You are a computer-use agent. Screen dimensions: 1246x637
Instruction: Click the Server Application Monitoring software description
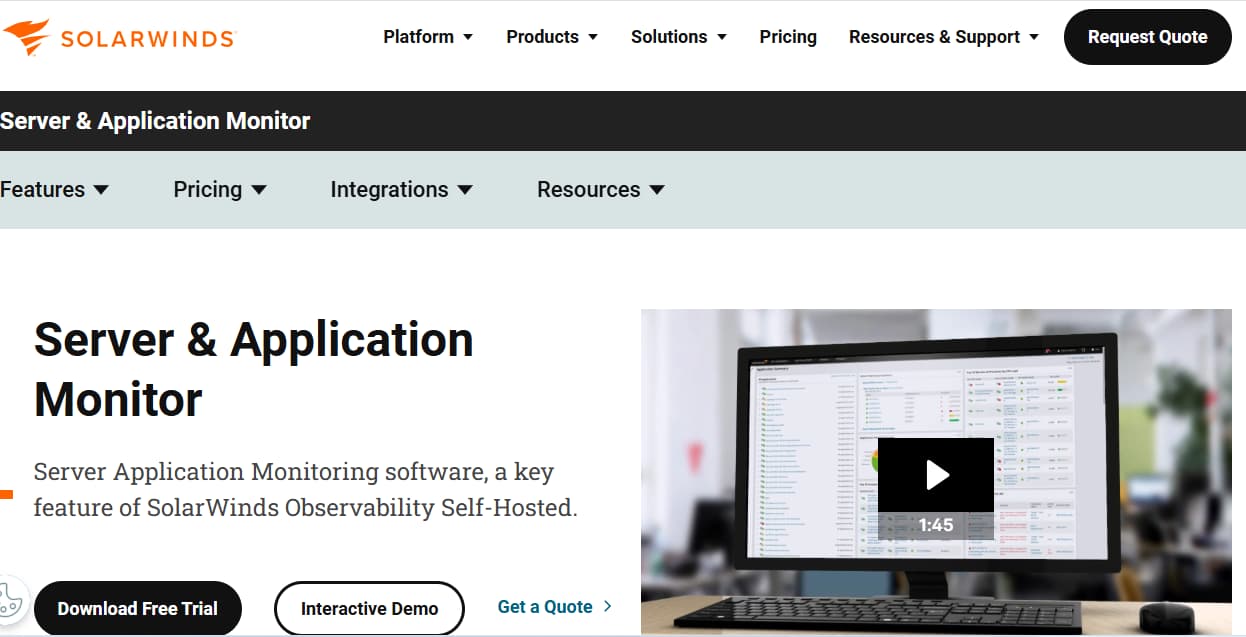(305, 489)
